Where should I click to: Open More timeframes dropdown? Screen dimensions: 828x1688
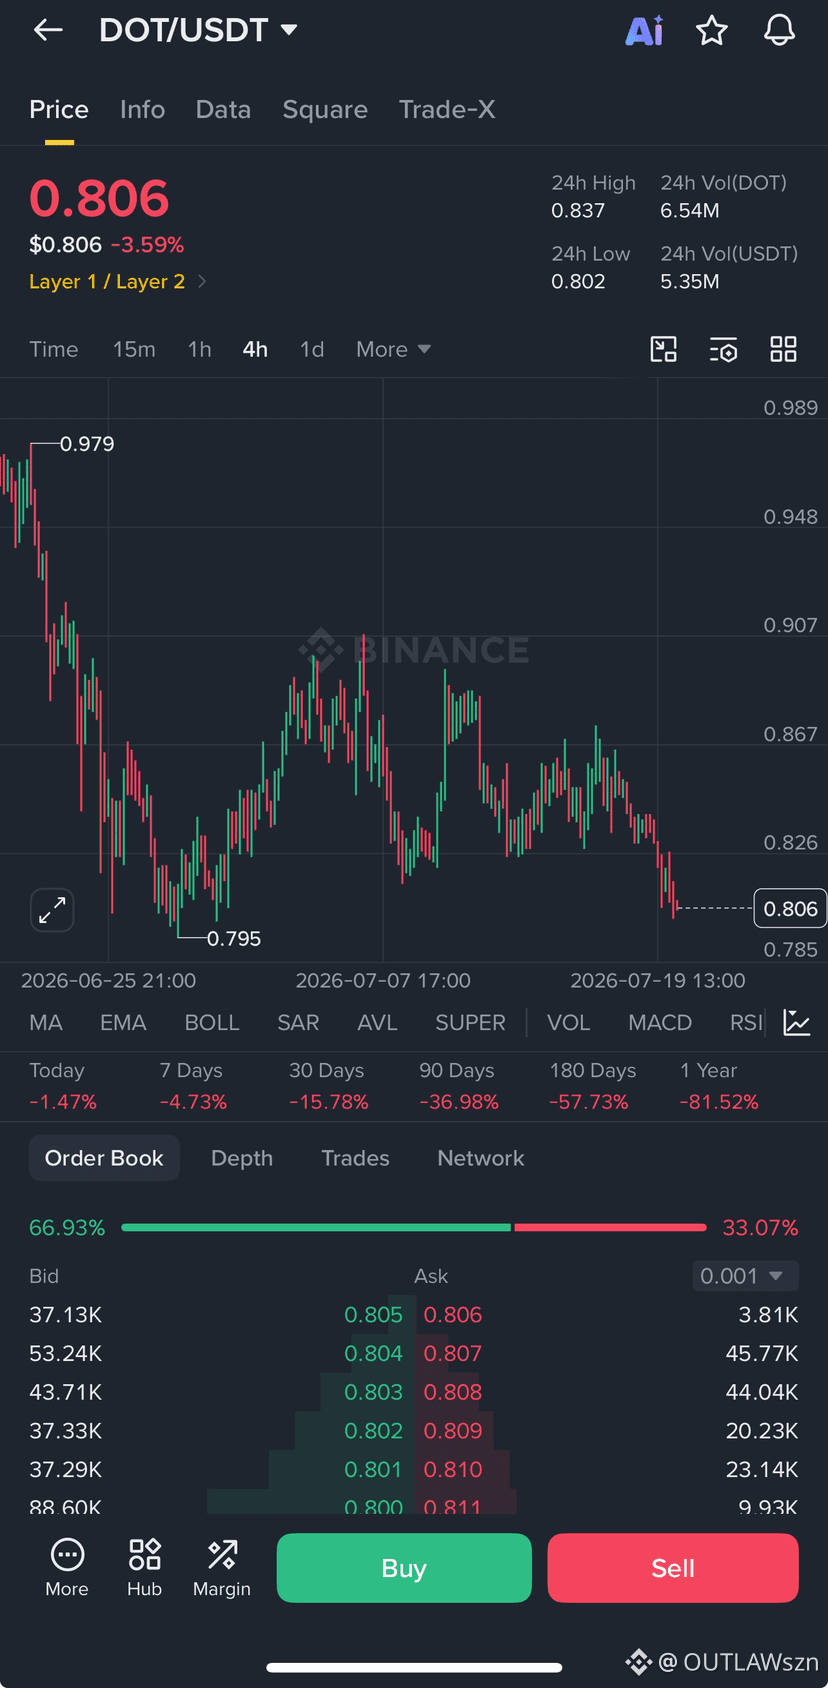[393, 349]
